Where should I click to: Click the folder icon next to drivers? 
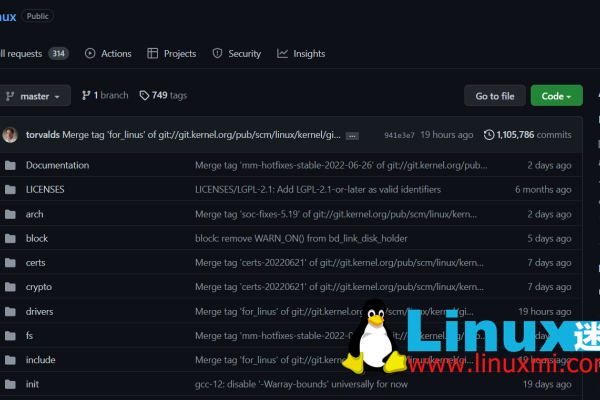click(10, 312)
